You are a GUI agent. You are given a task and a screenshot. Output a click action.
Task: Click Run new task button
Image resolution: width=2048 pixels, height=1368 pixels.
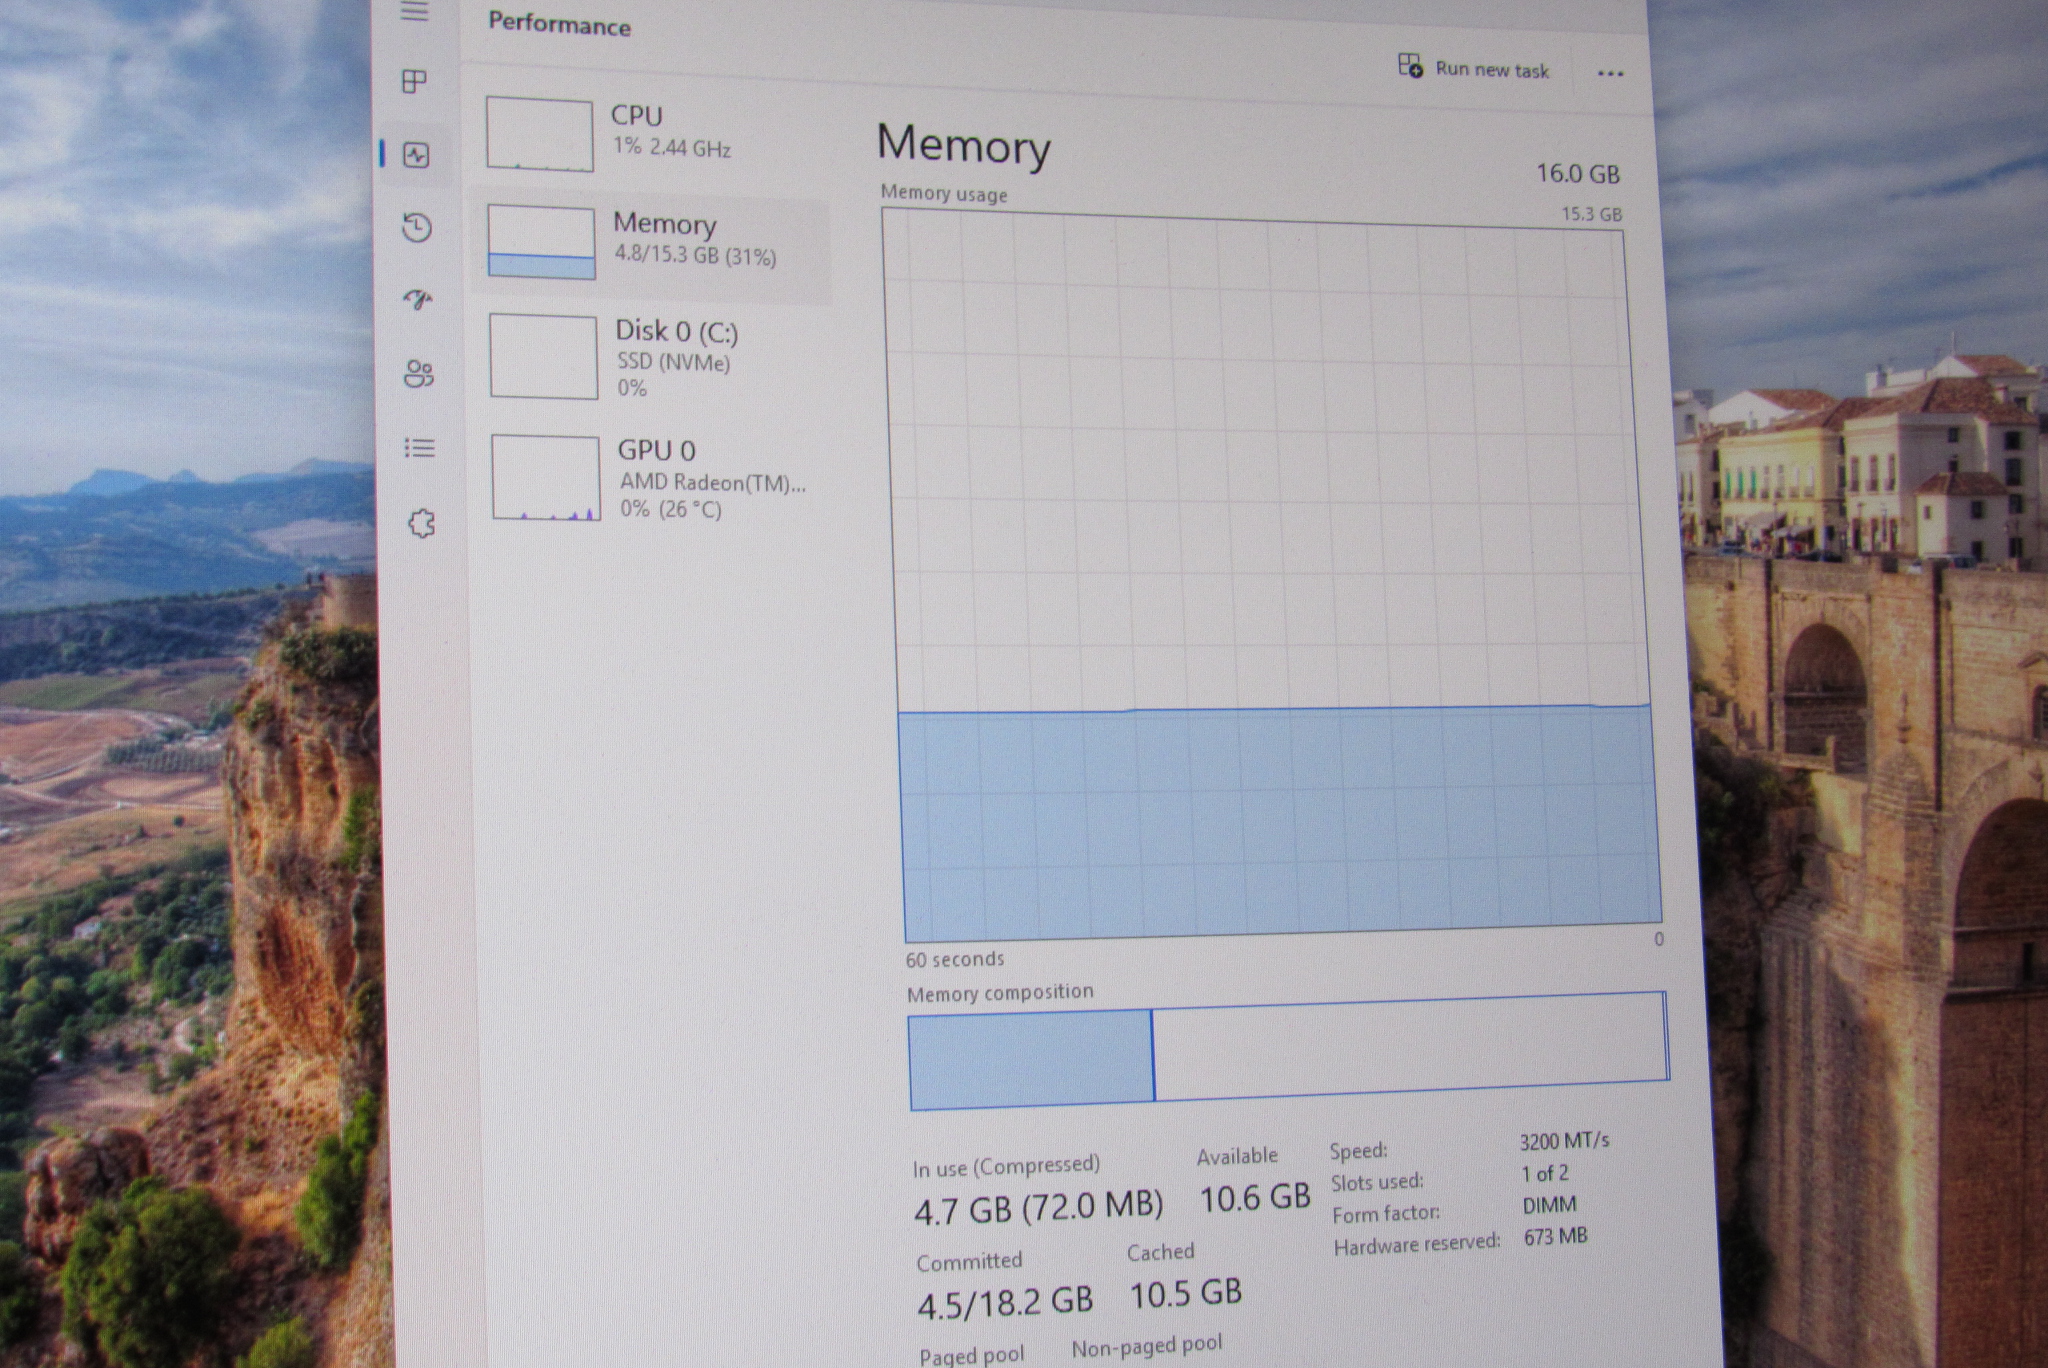click(1491, 69)
